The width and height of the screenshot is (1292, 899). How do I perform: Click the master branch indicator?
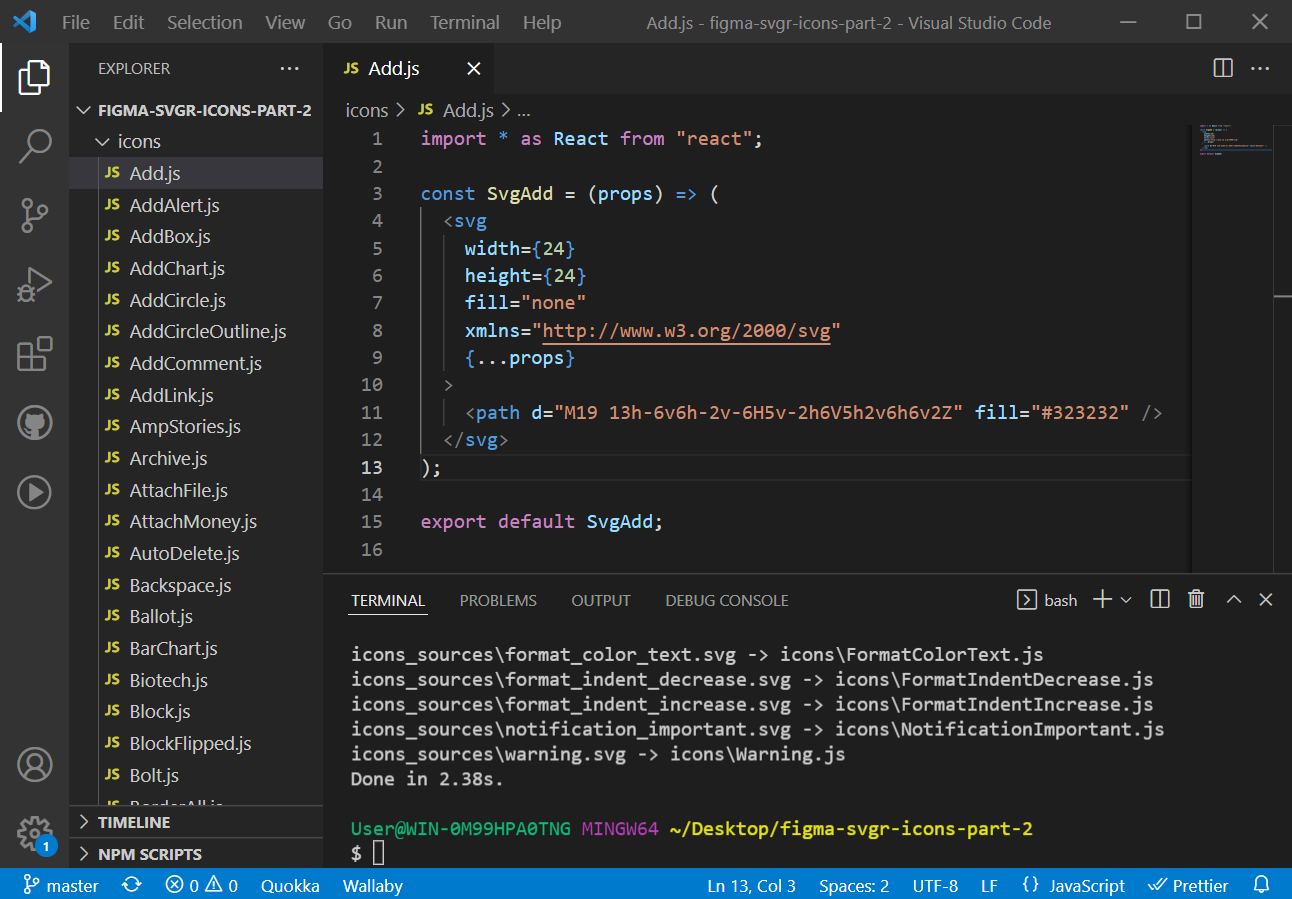pos(62,886)
